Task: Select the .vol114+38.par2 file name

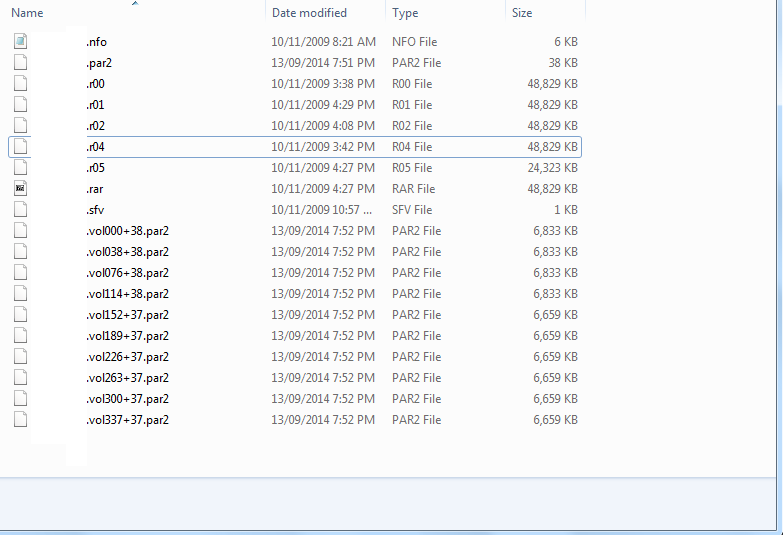Action: tap(127, 294)
